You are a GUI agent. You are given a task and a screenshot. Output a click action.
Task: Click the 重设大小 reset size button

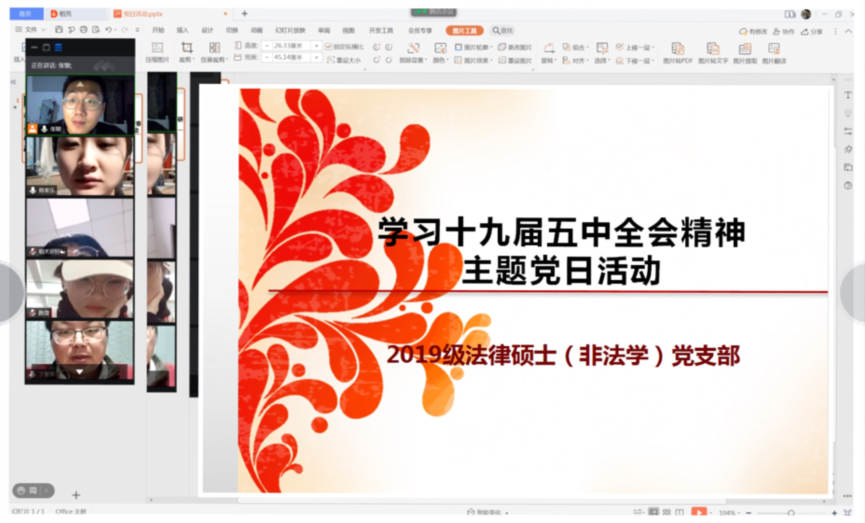point(344,59)
